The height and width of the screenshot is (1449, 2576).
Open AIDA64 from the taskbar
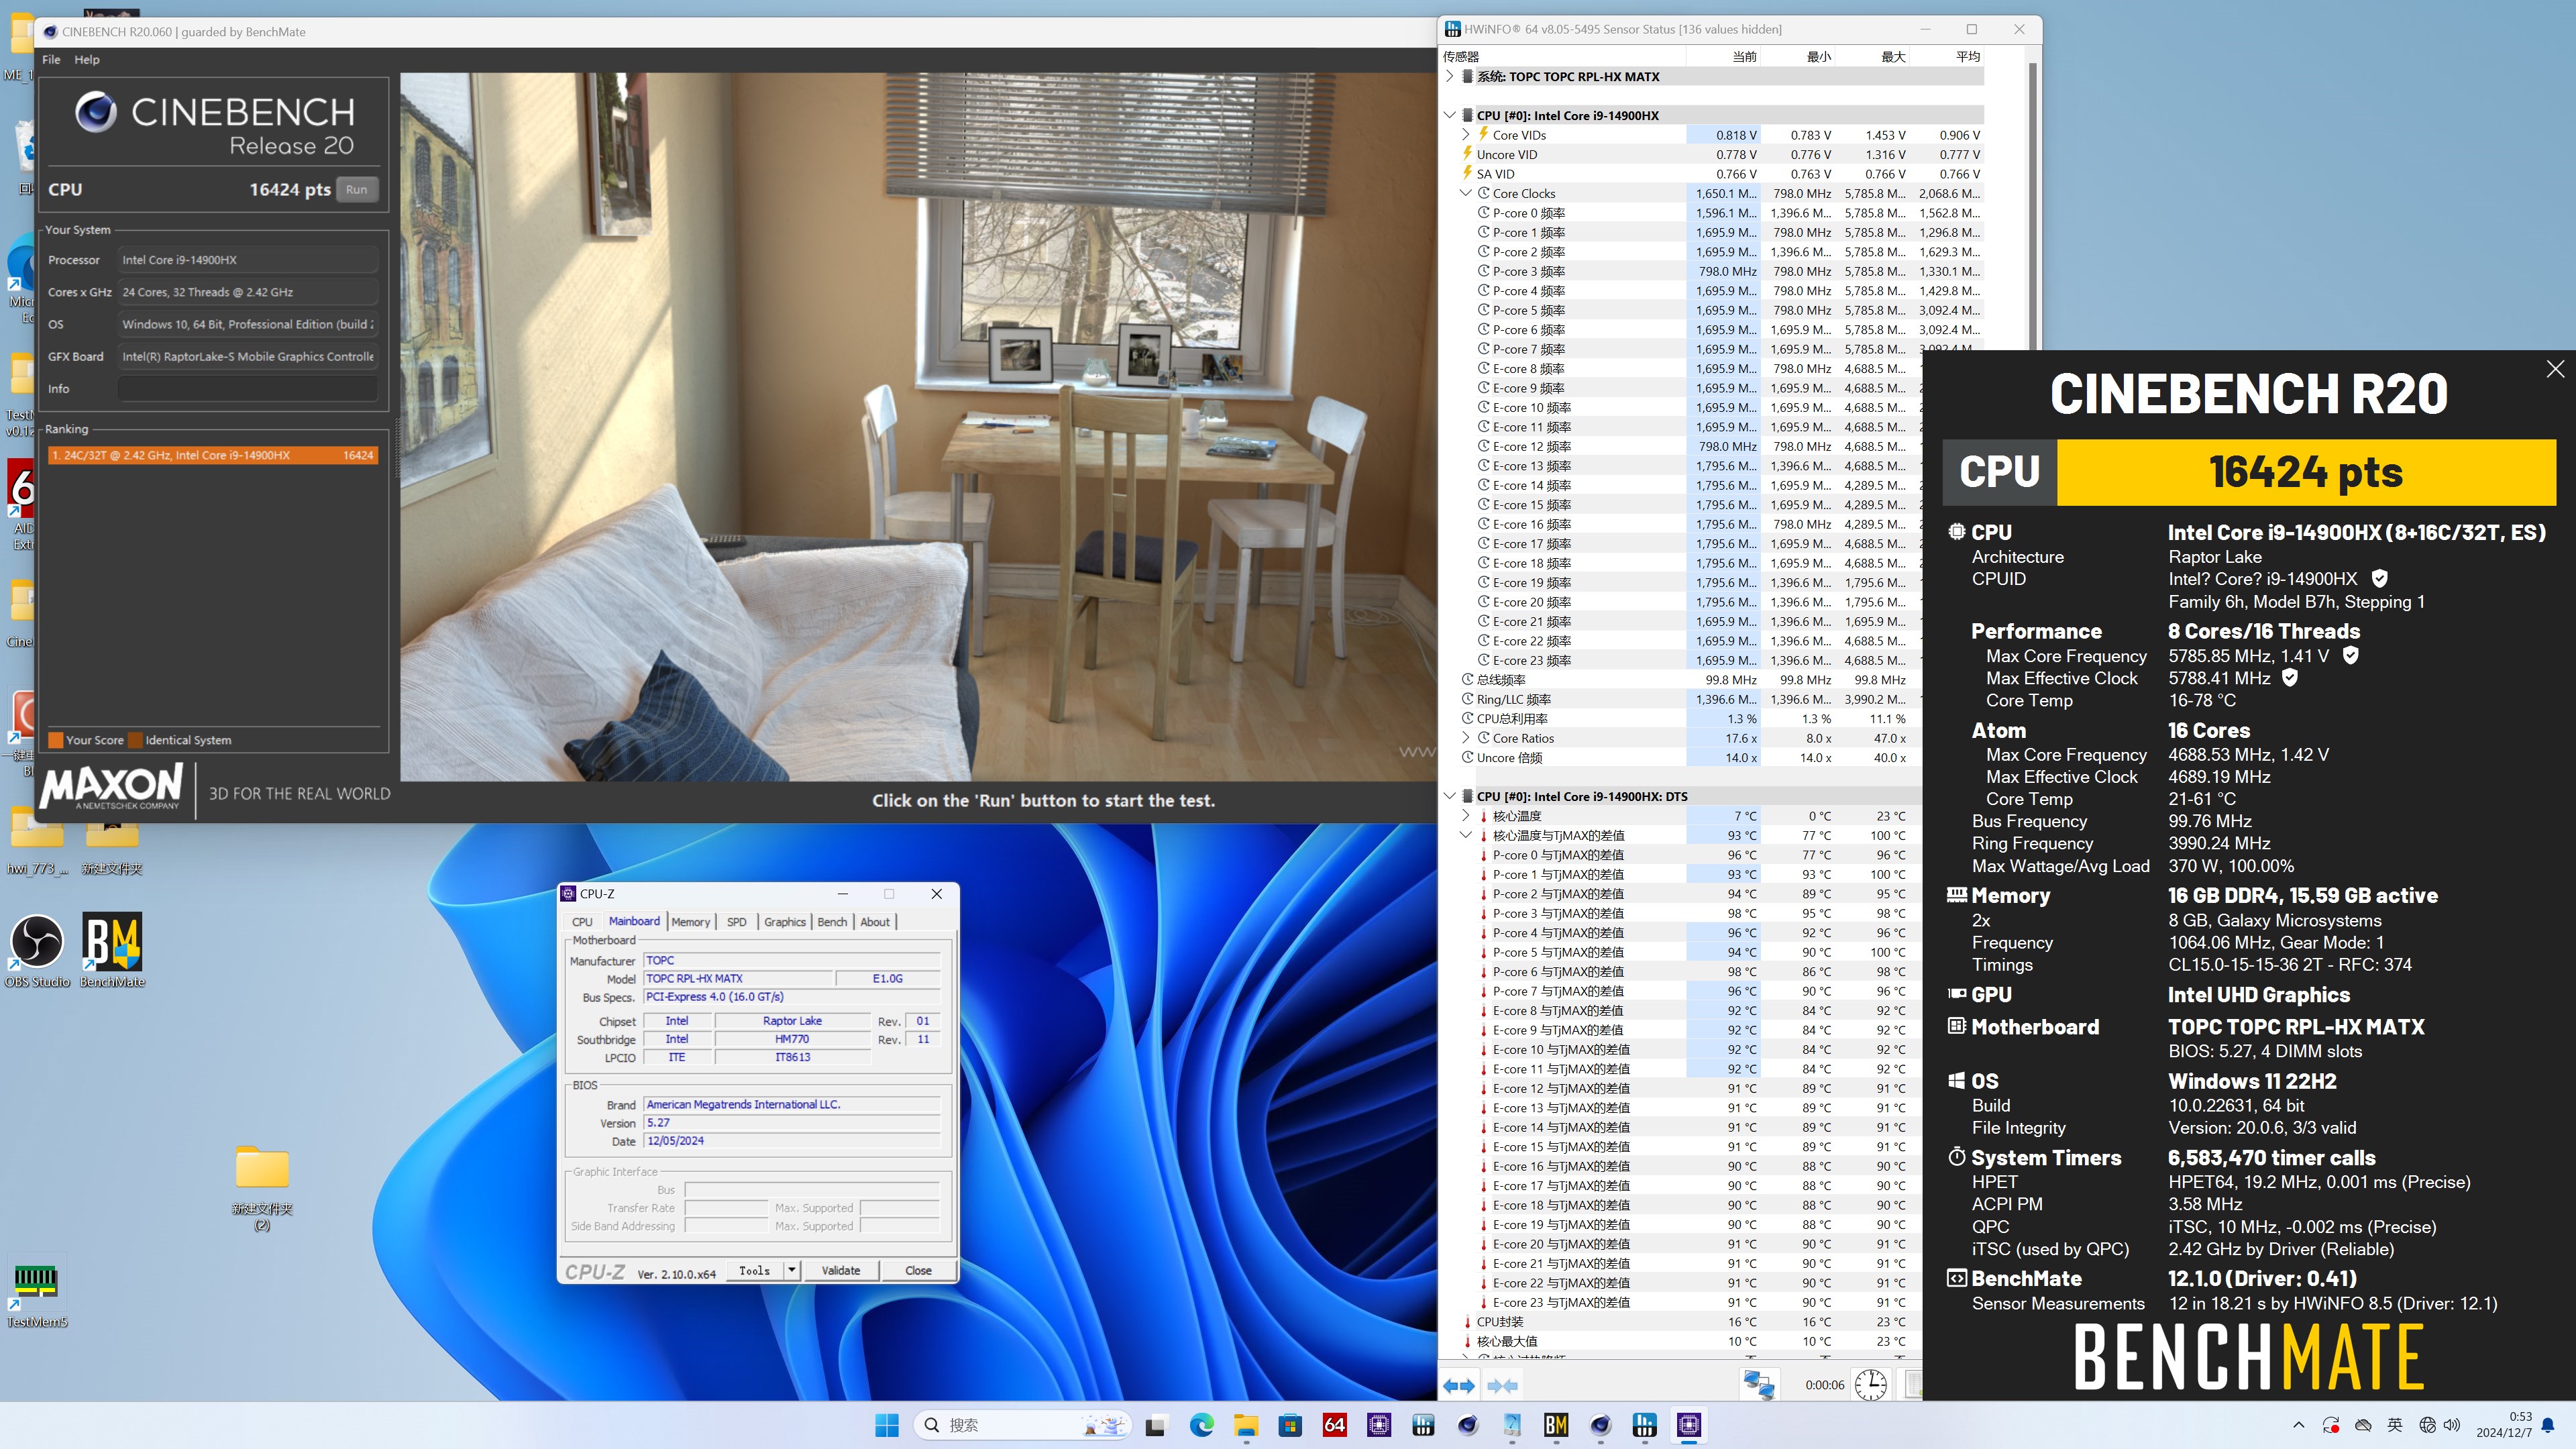[1334, 1425]
